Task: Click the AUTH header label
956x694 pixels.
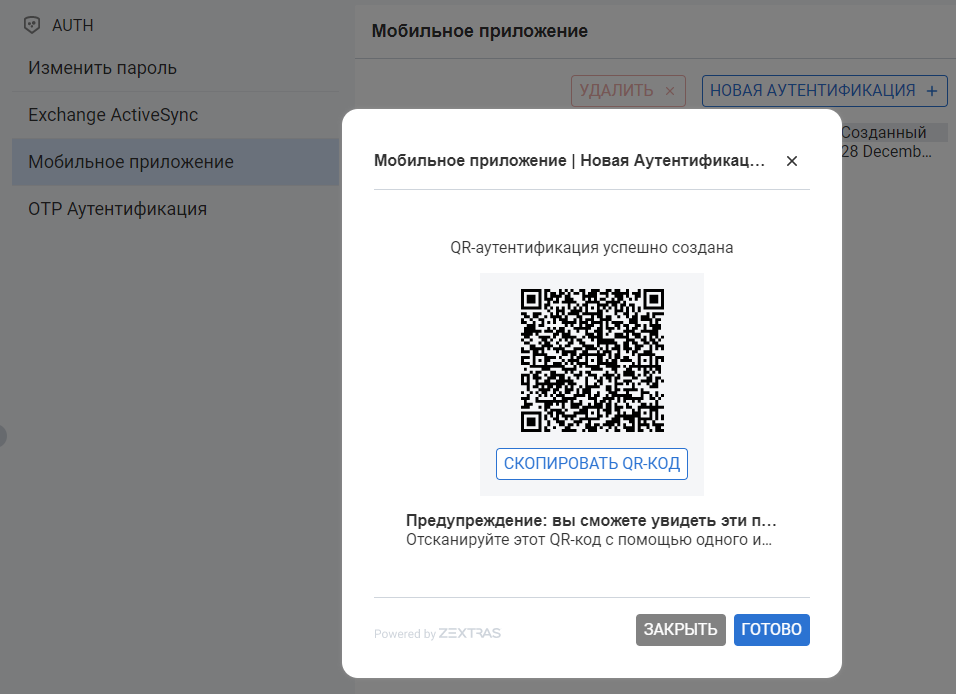Action: (73, 25)
